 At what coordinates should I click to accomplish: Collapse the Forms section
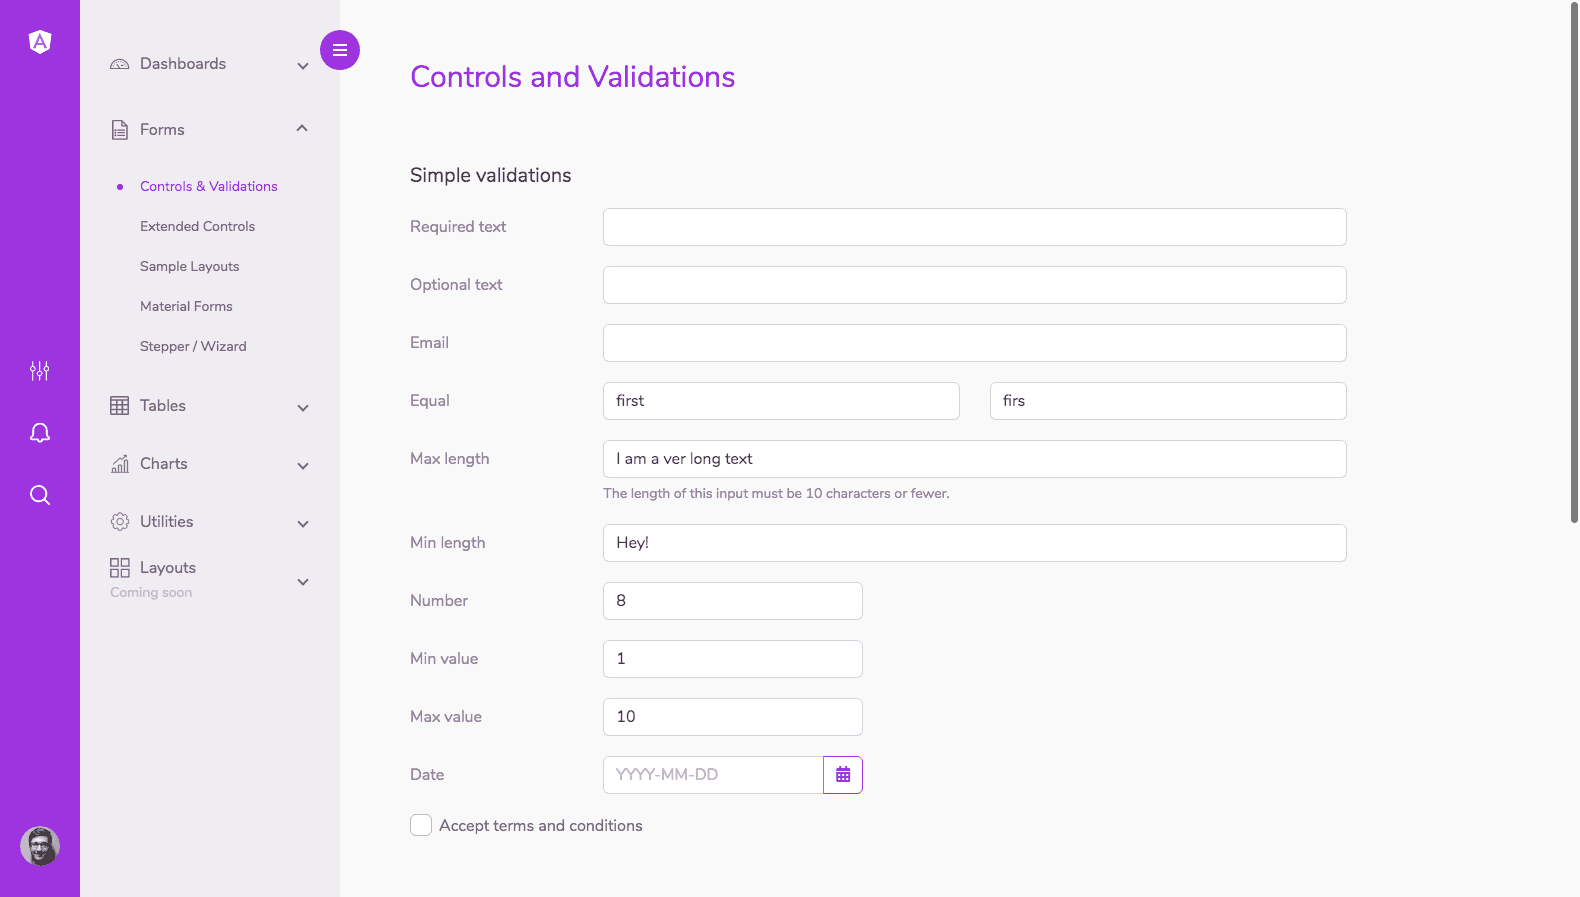(302, 128)
